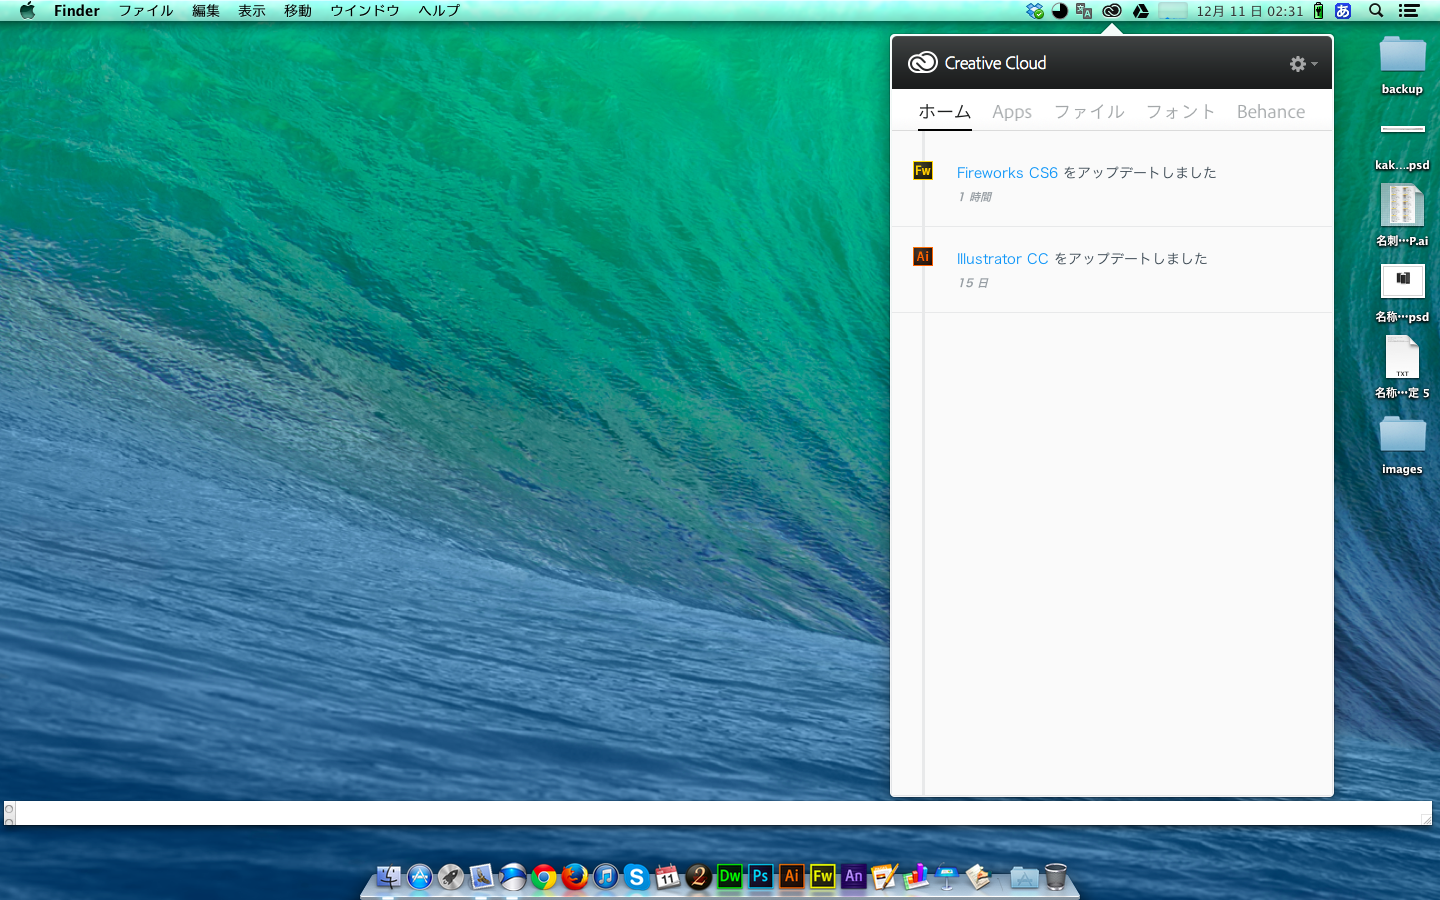Select the backup folder on desktop

pyautogui.click(x=1402, y=55)
